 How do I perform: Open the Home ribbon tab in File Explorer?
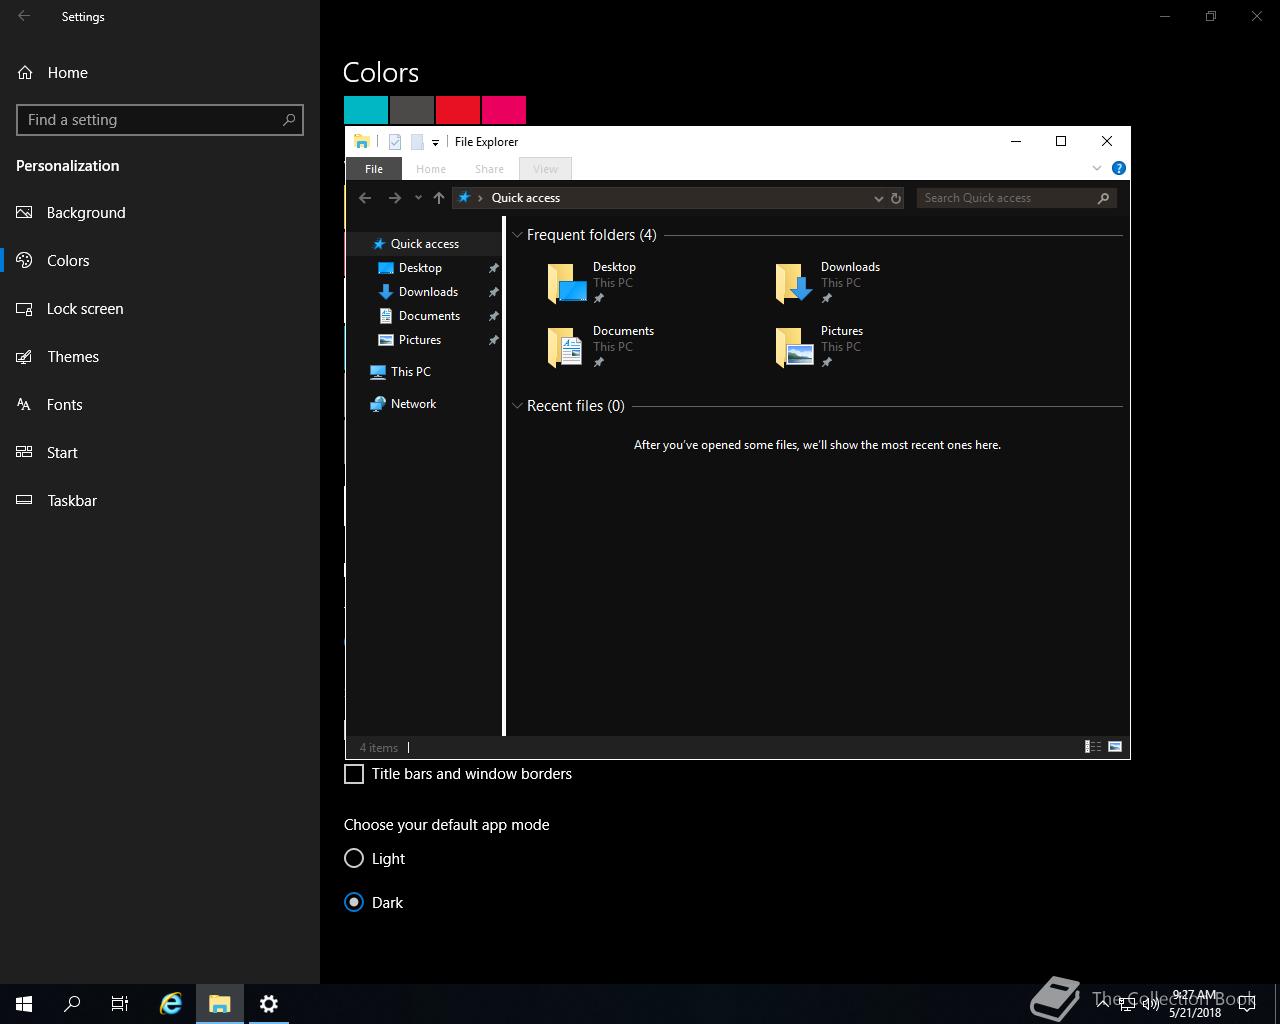pos(431,169)
